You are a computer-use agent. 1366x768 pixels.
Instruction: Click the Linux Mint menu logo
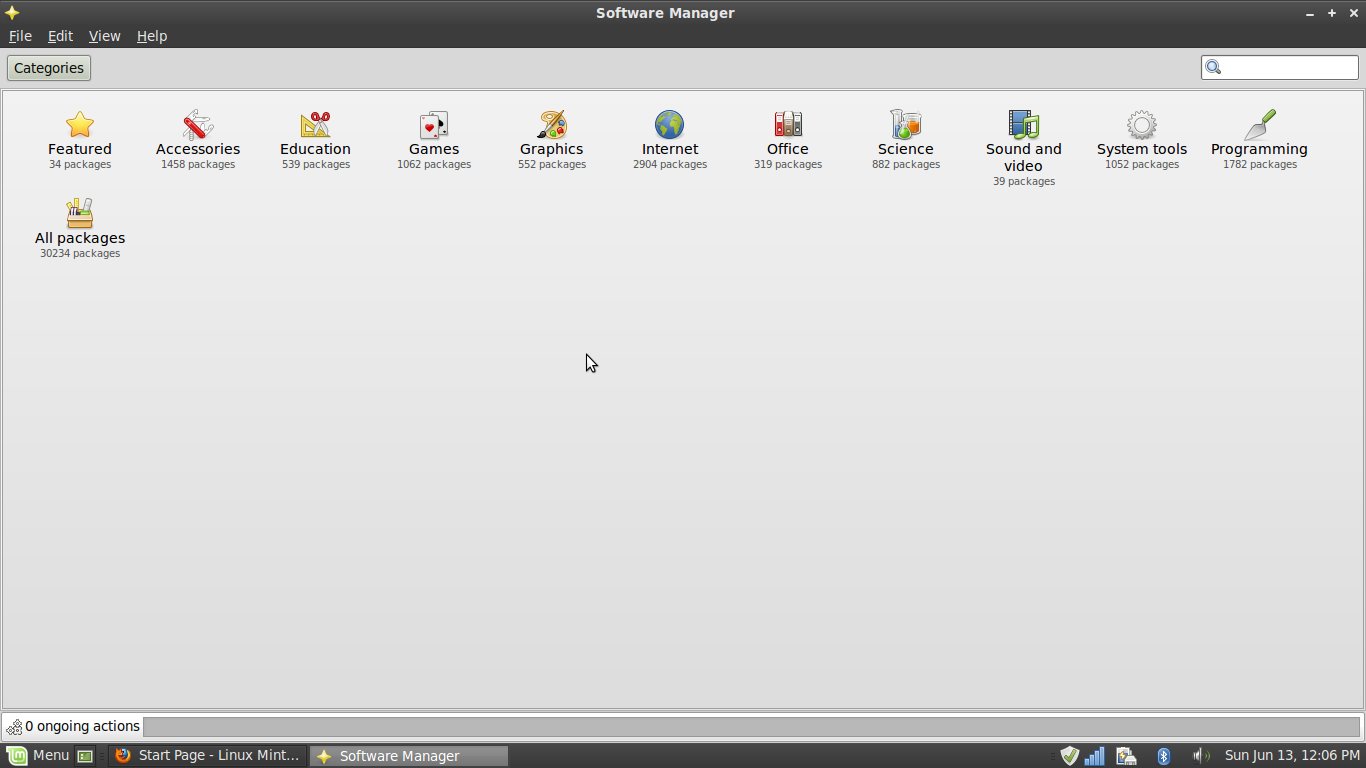pos(17,756)
